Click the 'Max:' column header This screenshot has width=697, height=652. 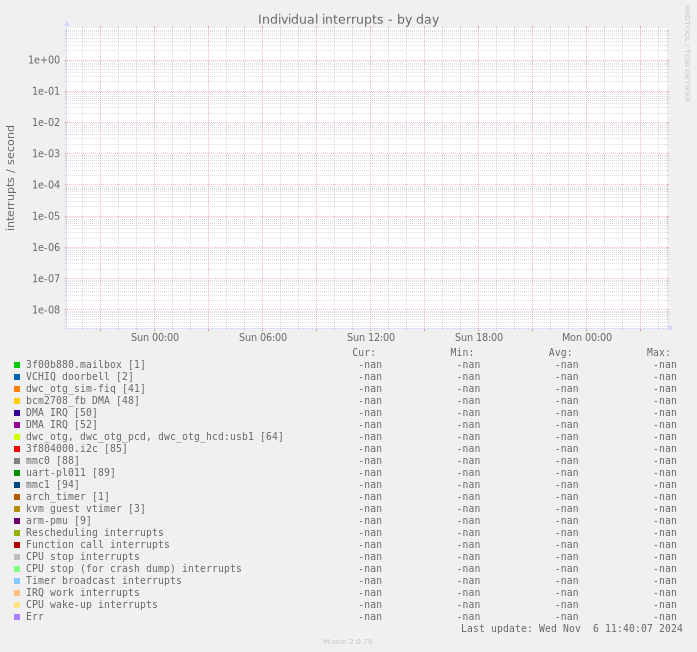[658, 352]
